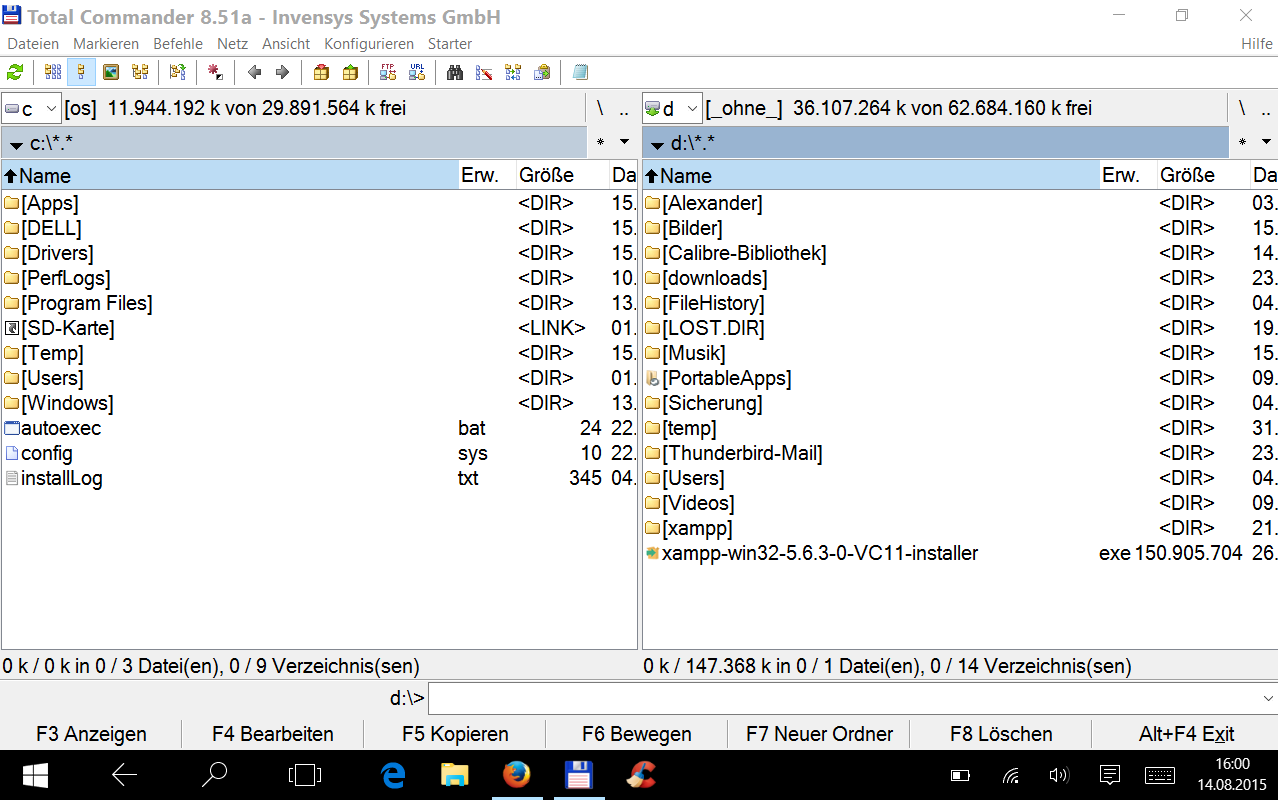The width and height of the screenshot is (1278, 800).
Task: Switch to thumbnail view
Action: [111, 72]
